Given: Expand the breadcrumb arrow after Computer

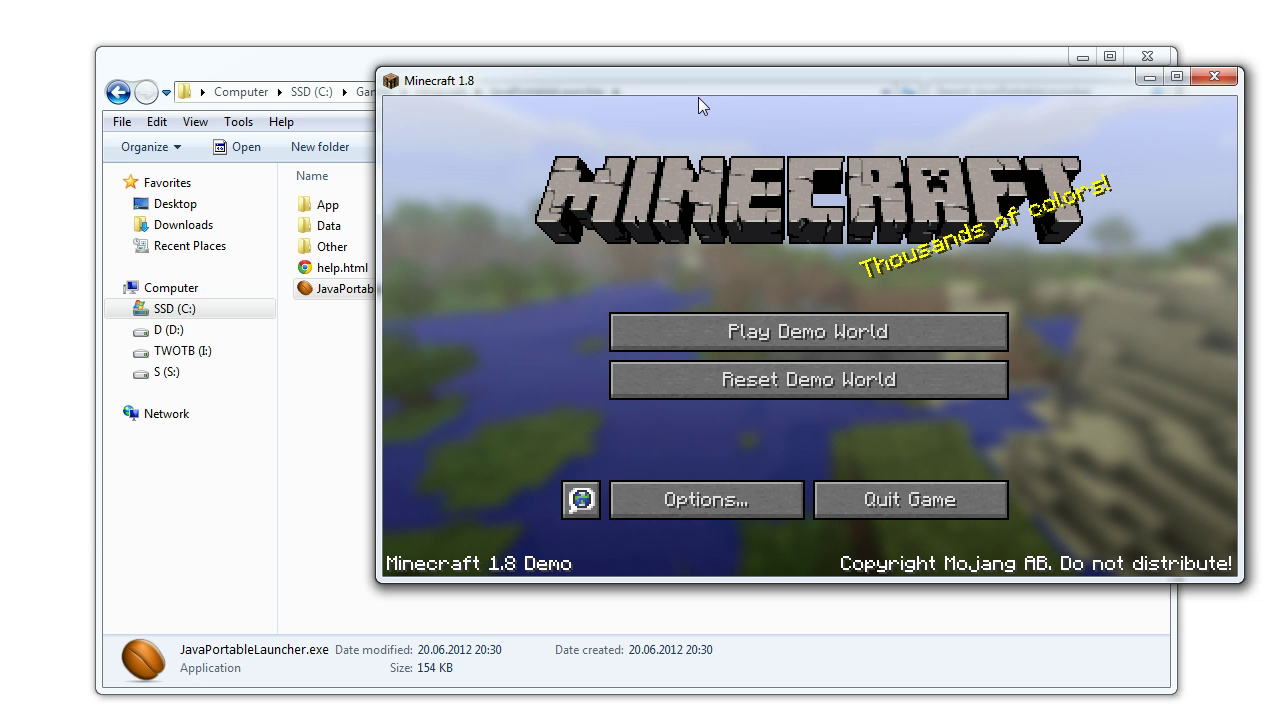Looking at the screenshot, I should coord(279,92).
